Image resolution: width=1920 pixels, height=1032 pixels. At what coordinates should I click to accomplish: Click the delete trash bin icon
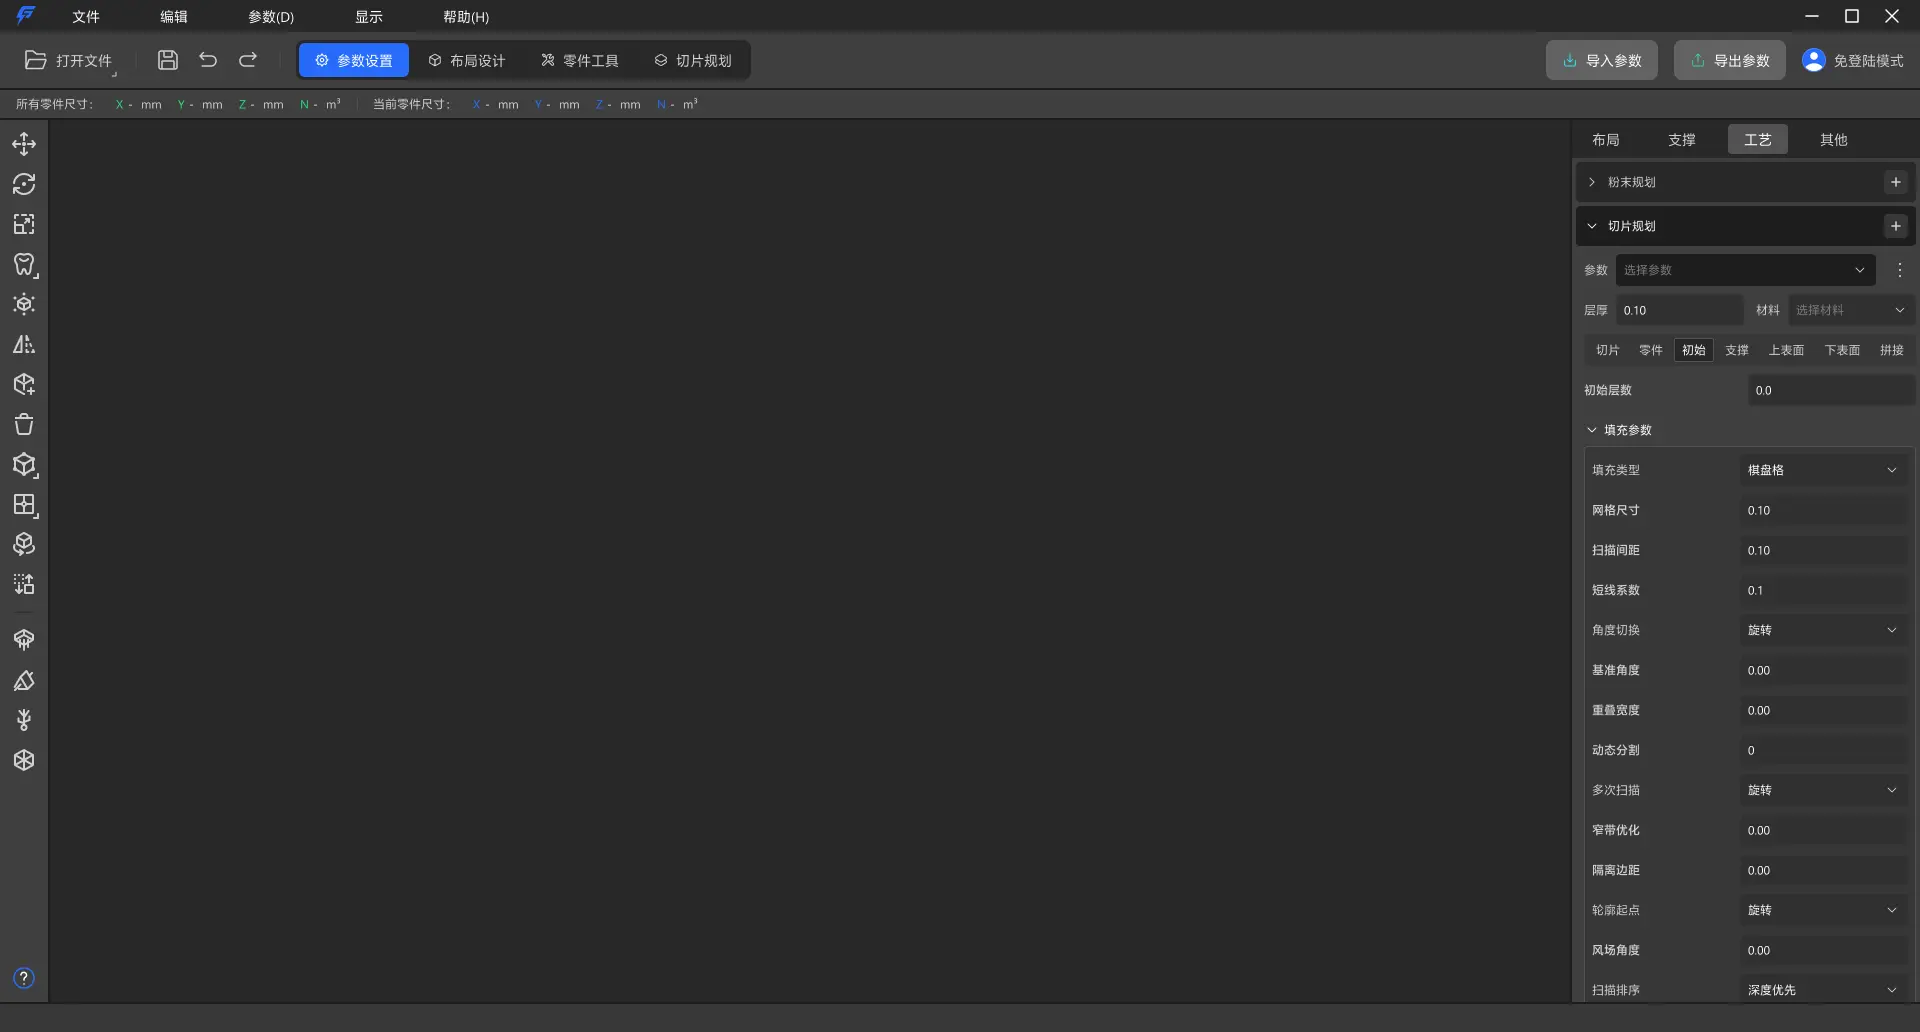(x=24, y=425)
